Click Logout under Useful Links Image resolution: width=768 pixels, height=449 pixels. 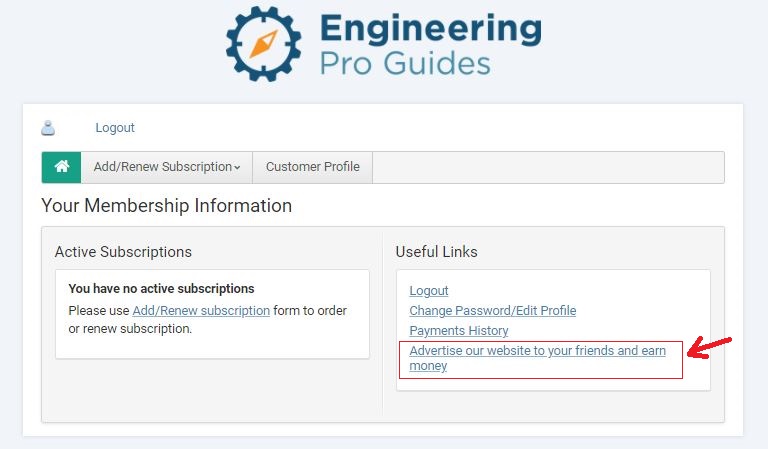tap(429, 291)
